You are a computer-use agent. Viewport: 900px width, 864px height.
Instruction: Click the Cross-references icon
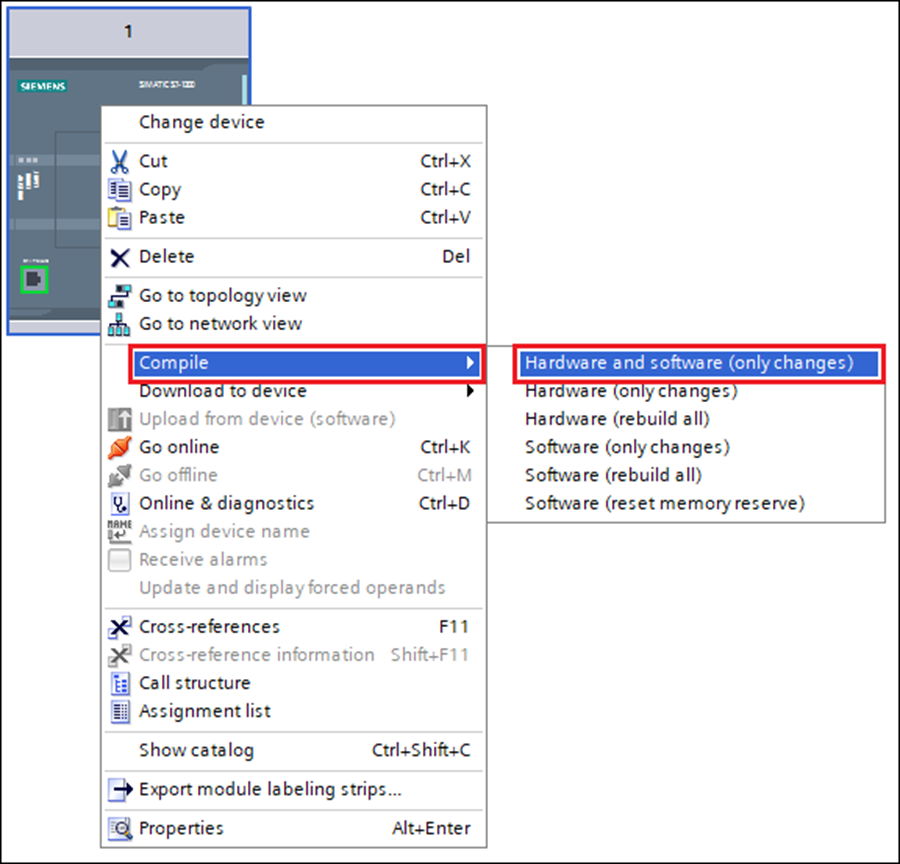[118, 627]
